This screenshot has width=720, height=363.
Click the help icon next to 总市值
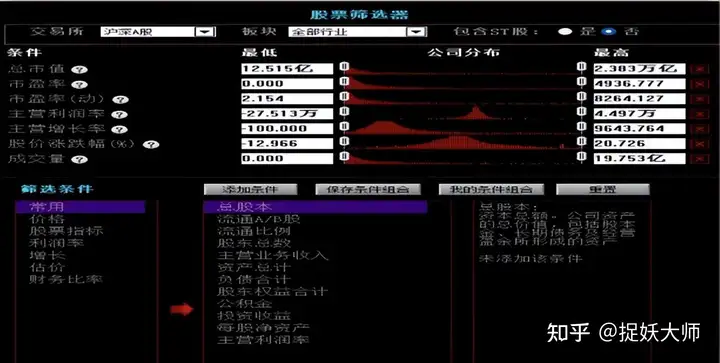pyautogui.click(x=79, y=70)
